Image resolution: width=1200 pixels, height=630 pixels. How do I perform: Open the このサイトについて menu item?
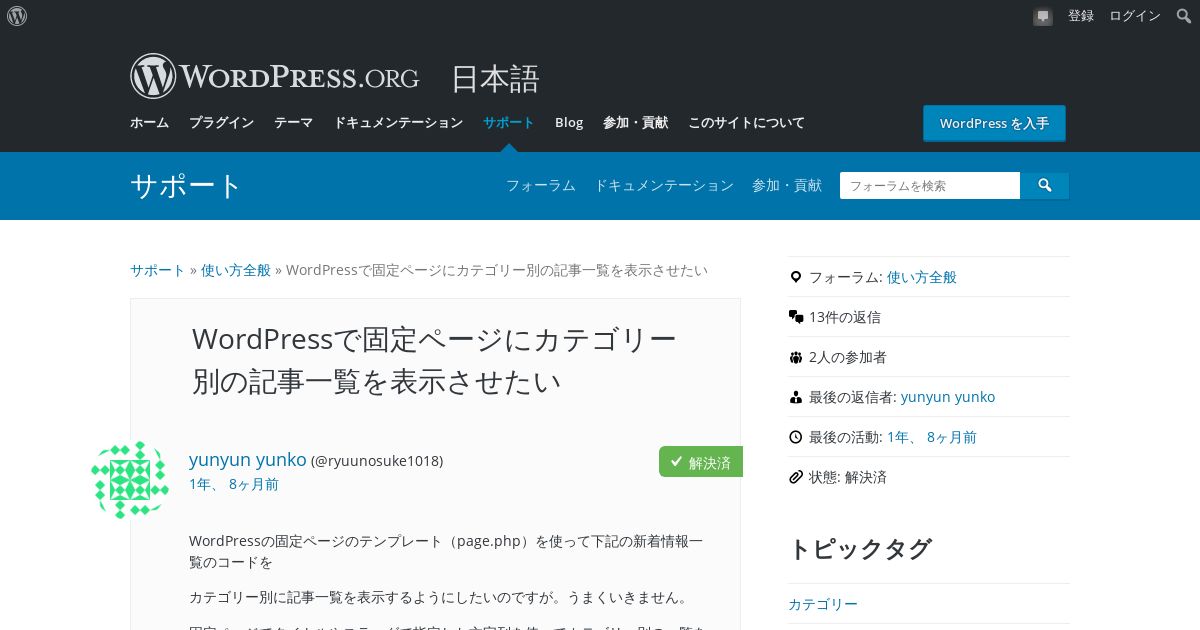coord(746,123)
